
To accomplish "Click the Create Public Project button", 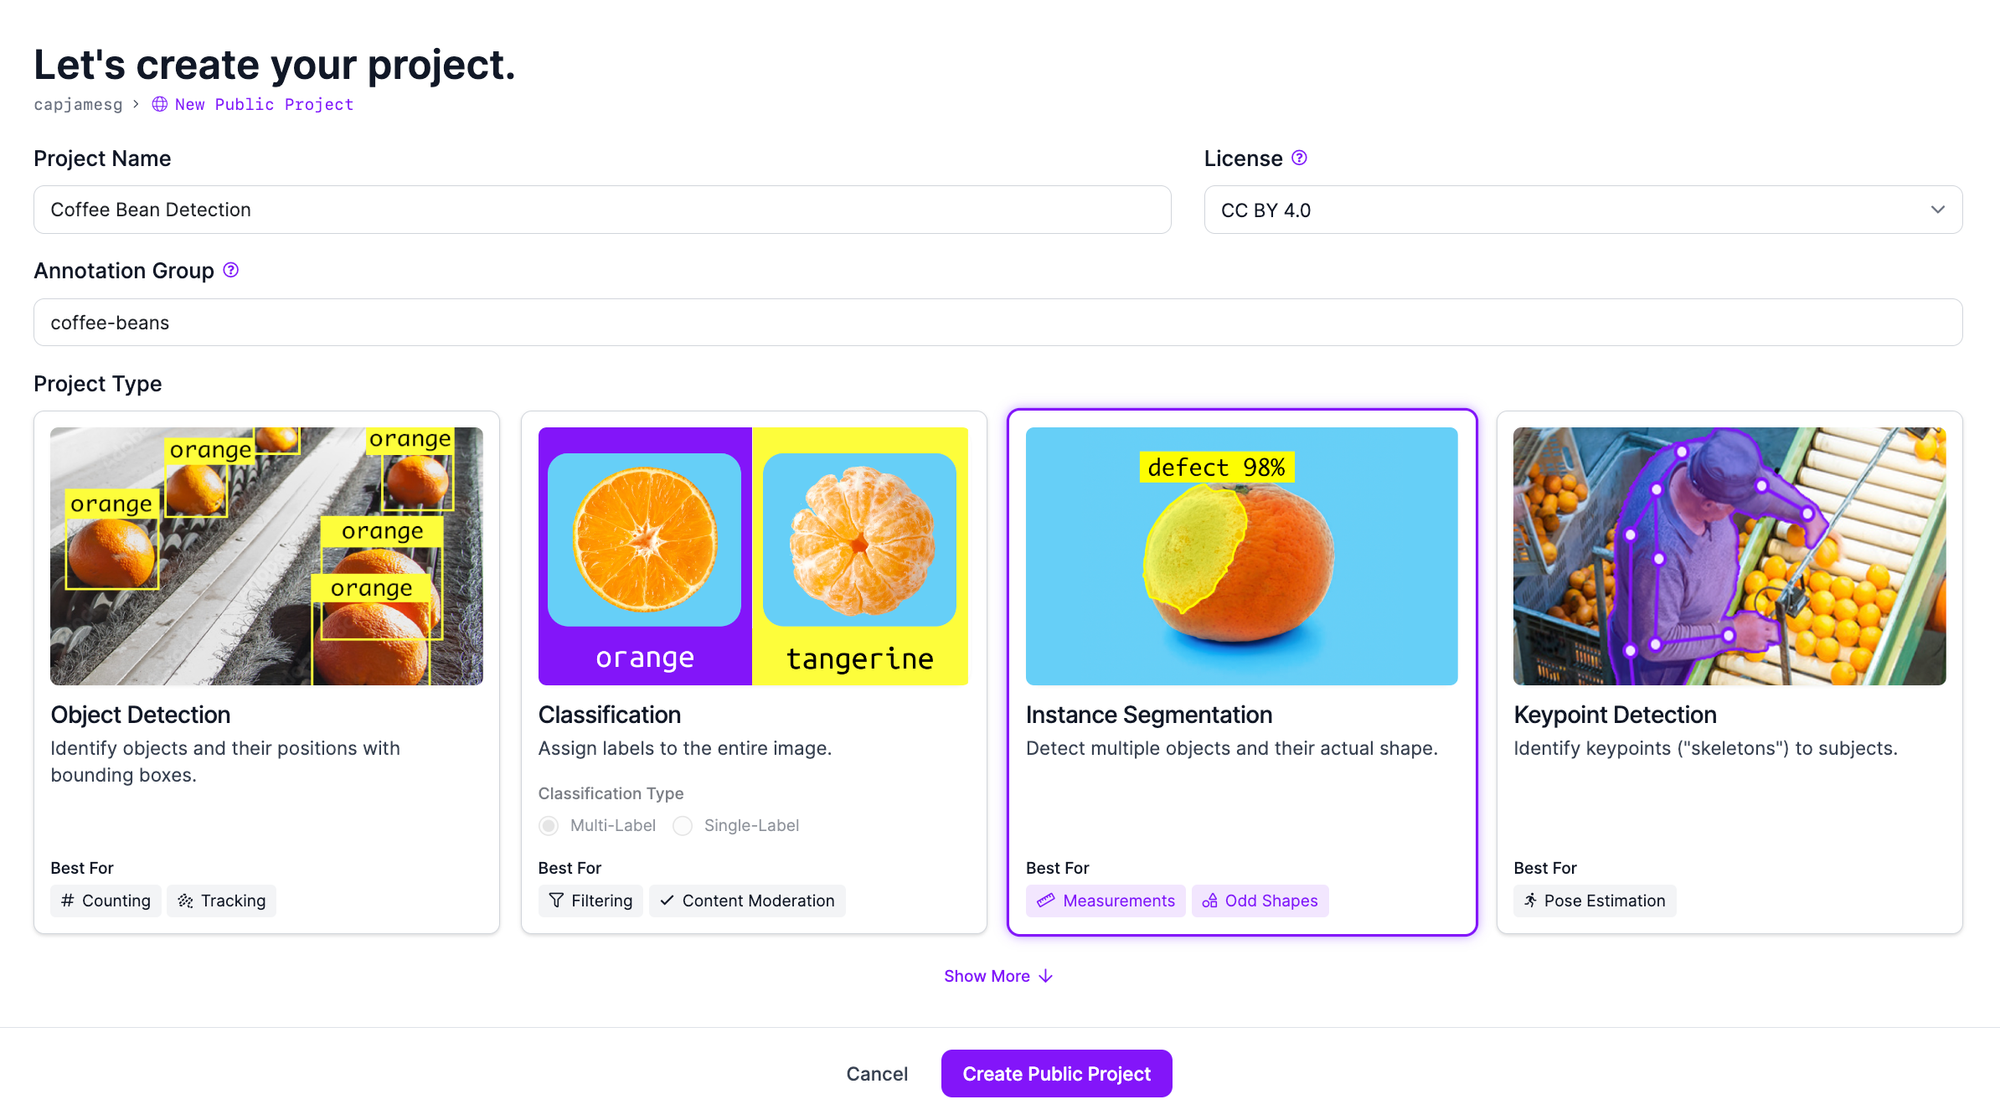I will click(1057, 1074).
